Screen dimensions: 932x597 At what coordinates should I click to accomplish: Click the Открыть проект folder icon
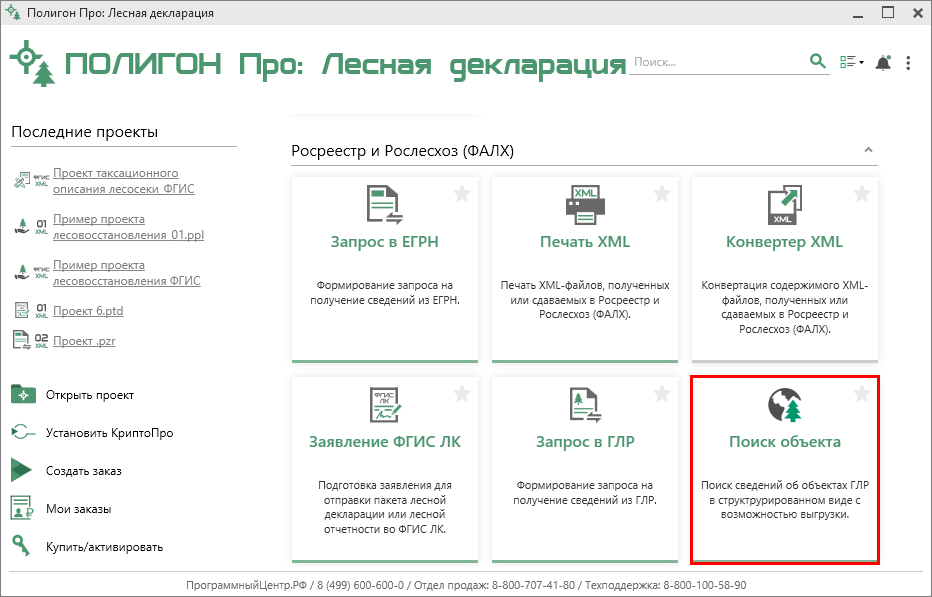(23, 394)
